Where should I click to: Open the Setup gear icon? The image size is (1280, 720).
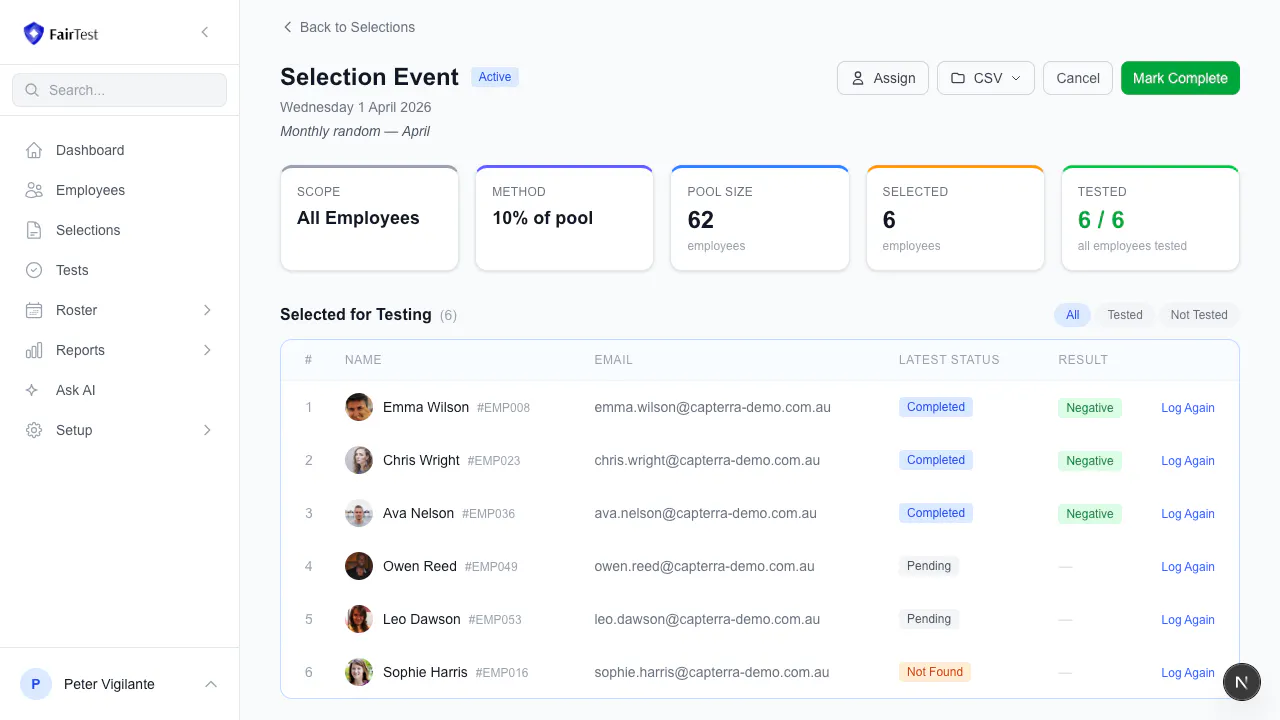click(x=34, y=430)
